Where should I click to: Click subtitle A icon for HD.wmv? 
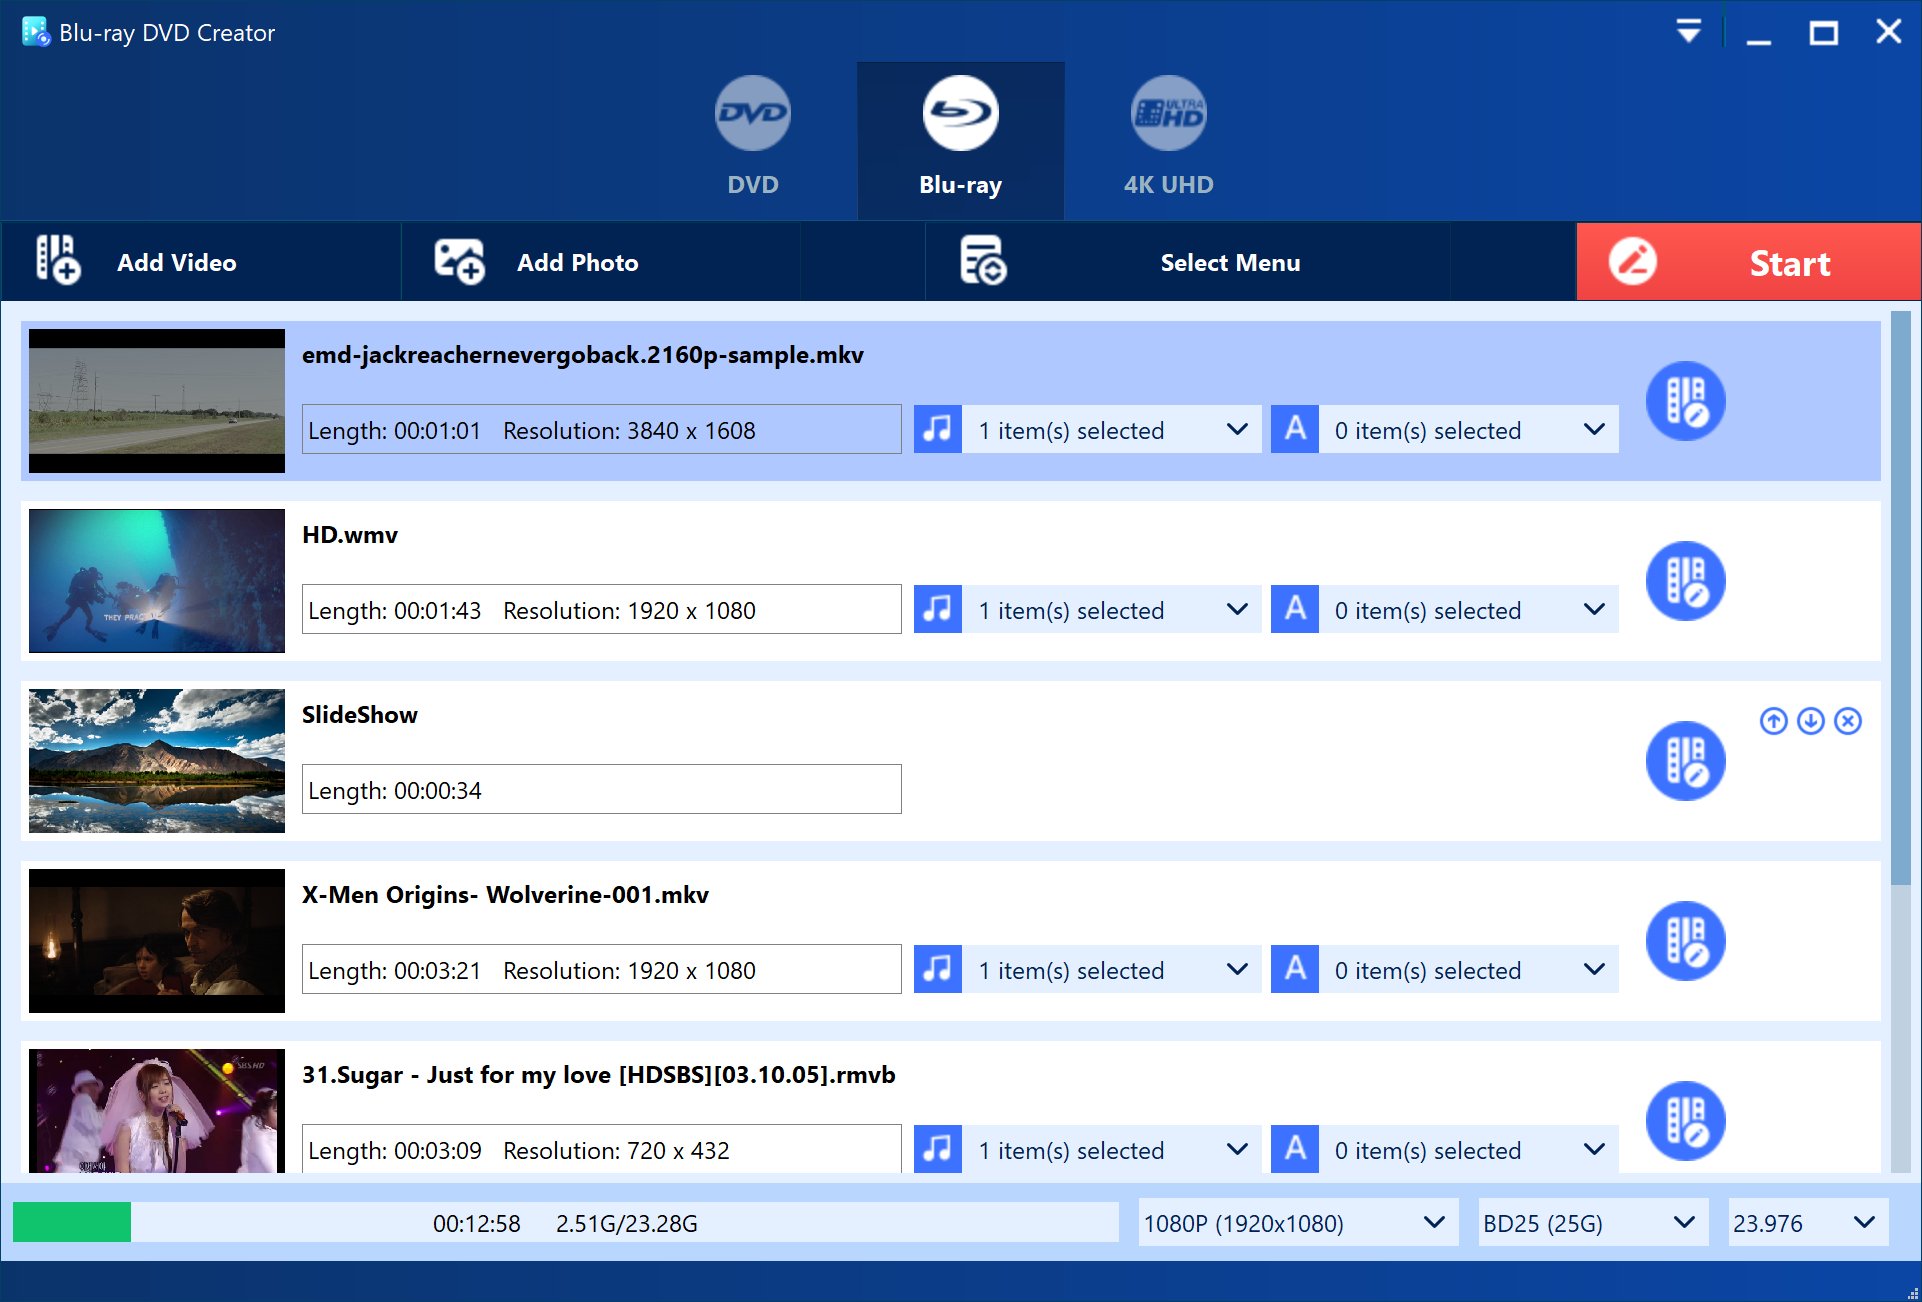1295,609
